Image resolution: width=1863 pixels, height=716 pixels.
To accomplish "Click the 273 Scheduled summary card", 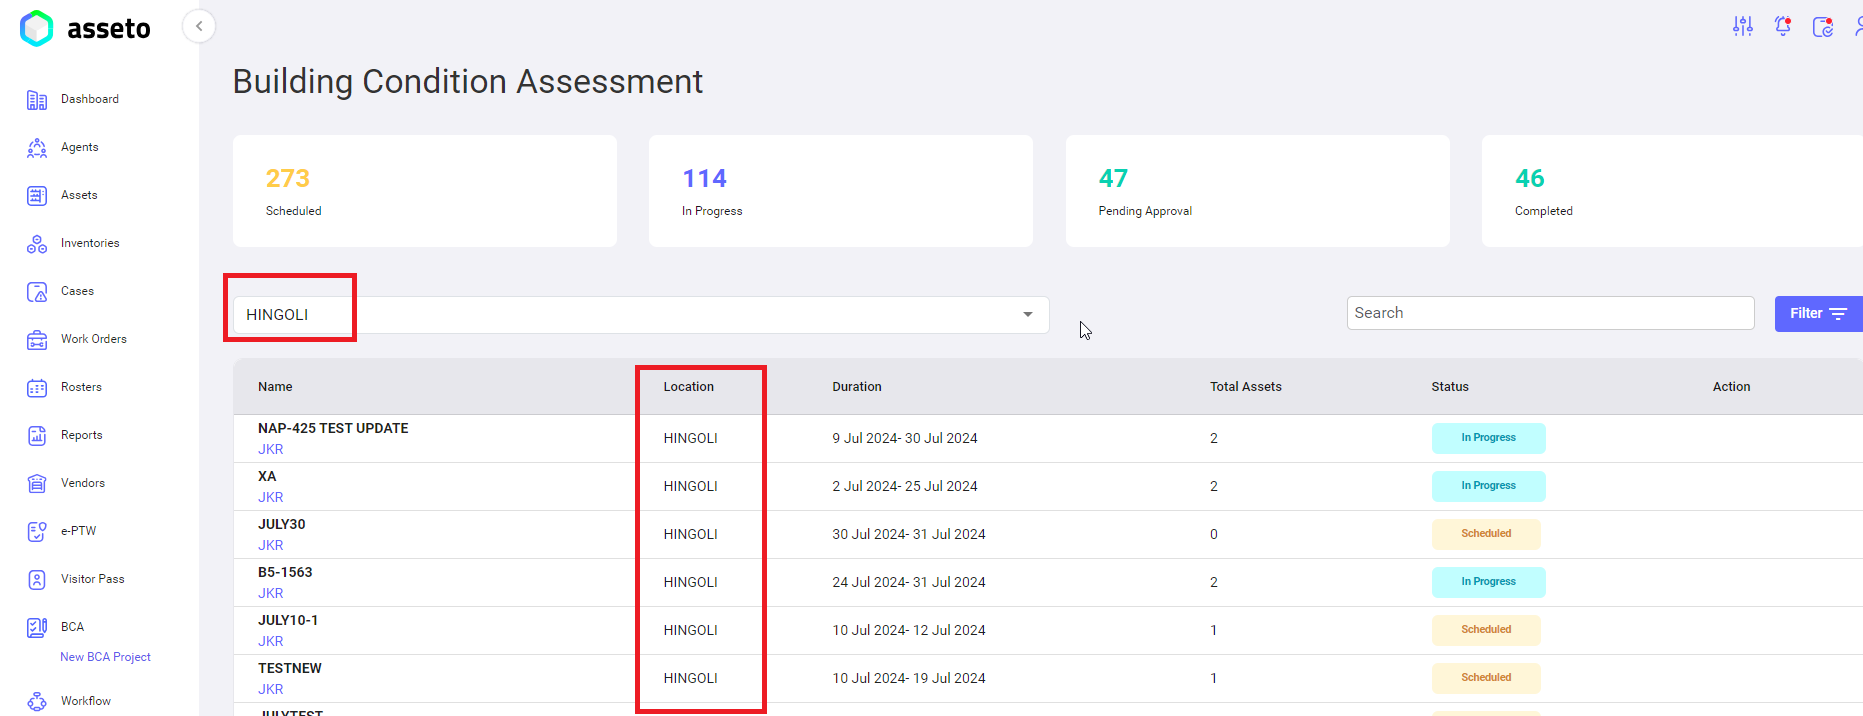I will 425,191.
